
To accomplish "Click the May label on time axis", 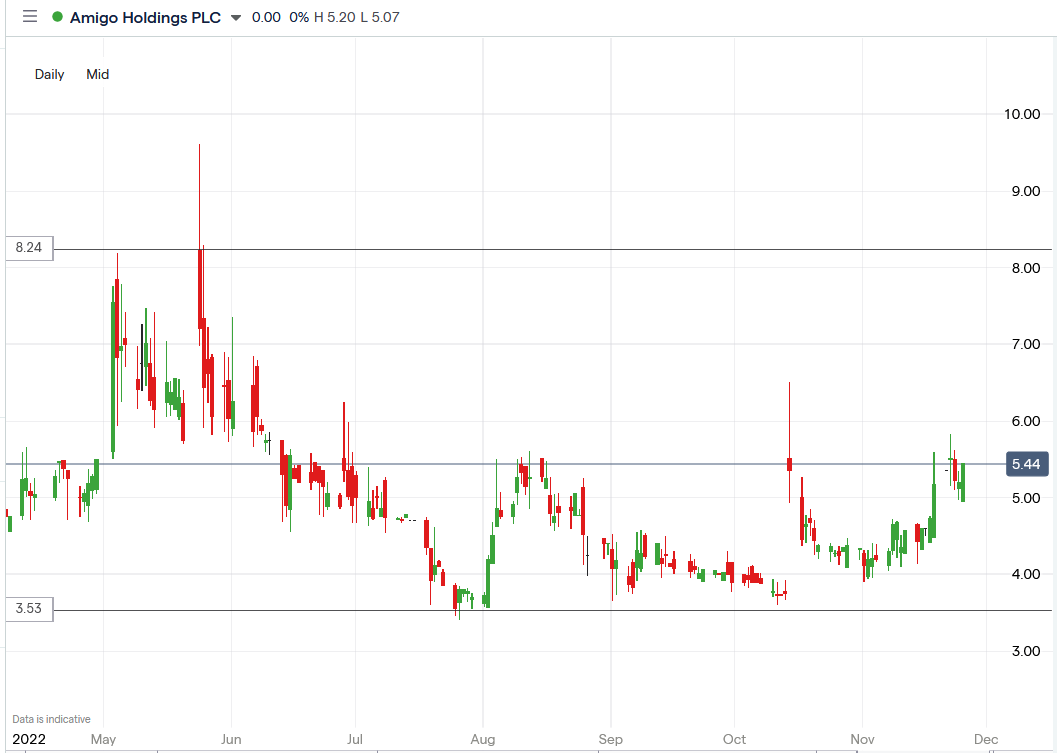I will click(x=103, y=740).
